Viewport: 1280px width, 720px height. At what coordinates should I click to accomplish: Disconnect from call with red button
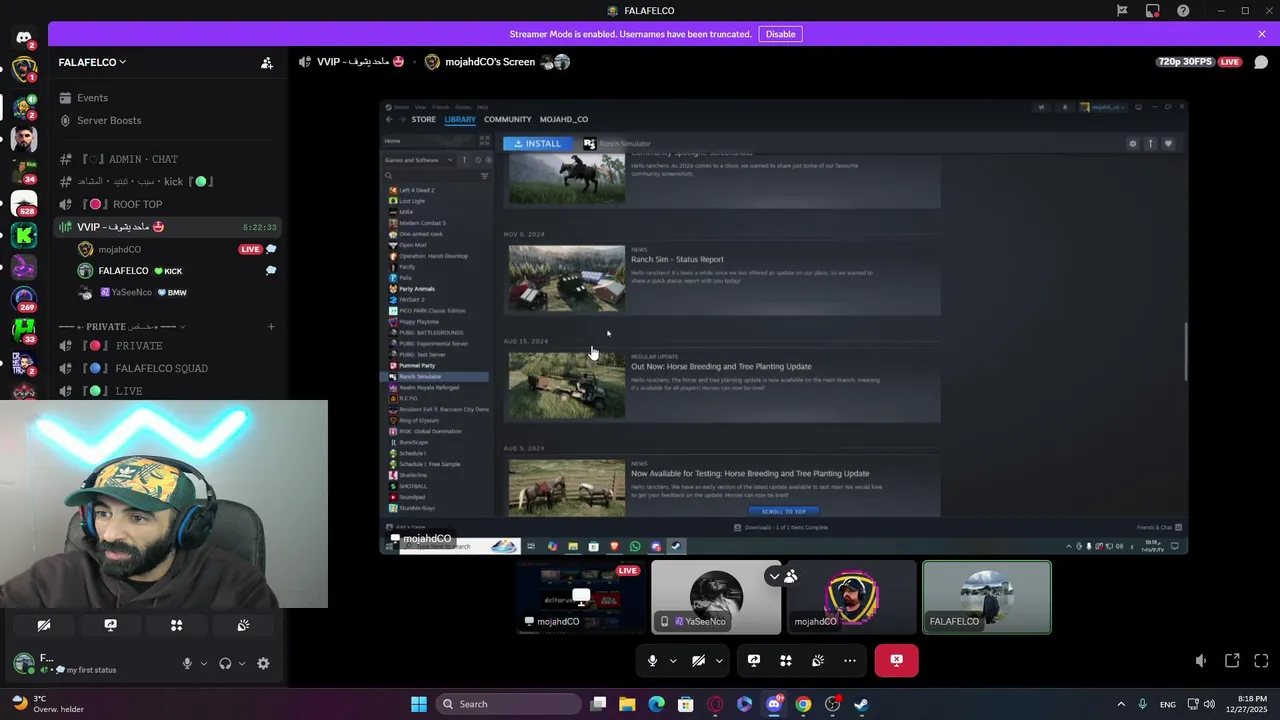(x=896, y=660)
